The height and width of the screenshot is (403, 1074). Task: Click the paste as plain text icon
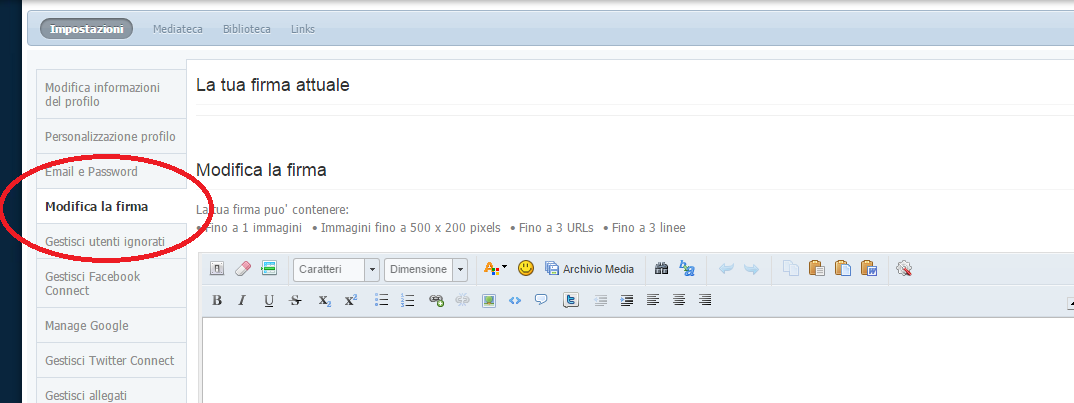click(x=842, y=269)
